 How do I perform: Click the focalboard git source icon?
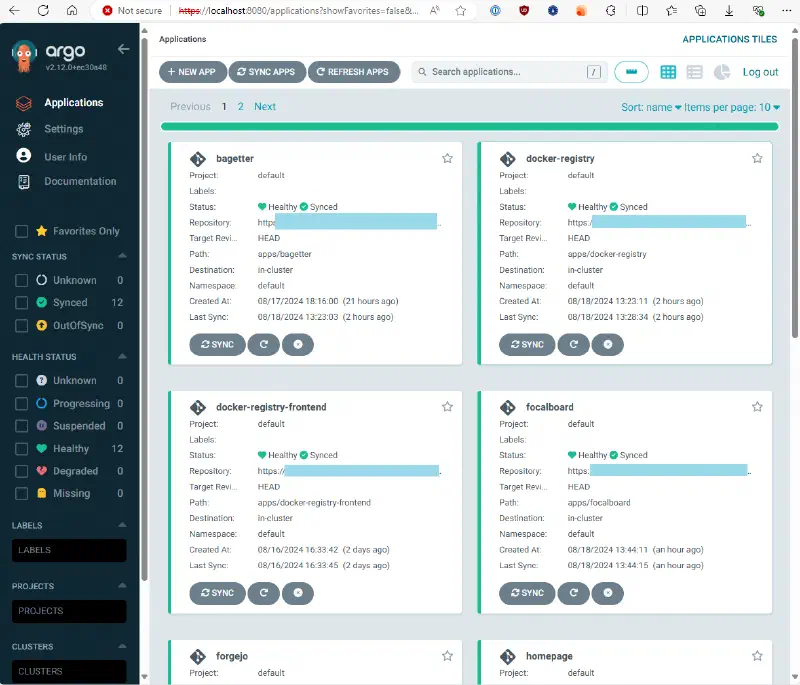click(x=508, y=408)
